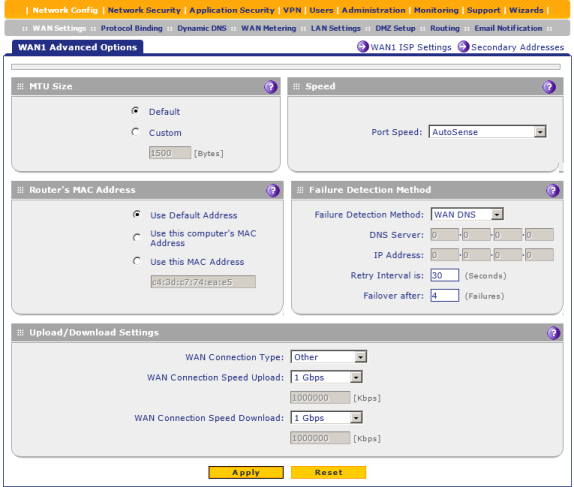Open the Network Security menu
574x487 pixels.
144,10
